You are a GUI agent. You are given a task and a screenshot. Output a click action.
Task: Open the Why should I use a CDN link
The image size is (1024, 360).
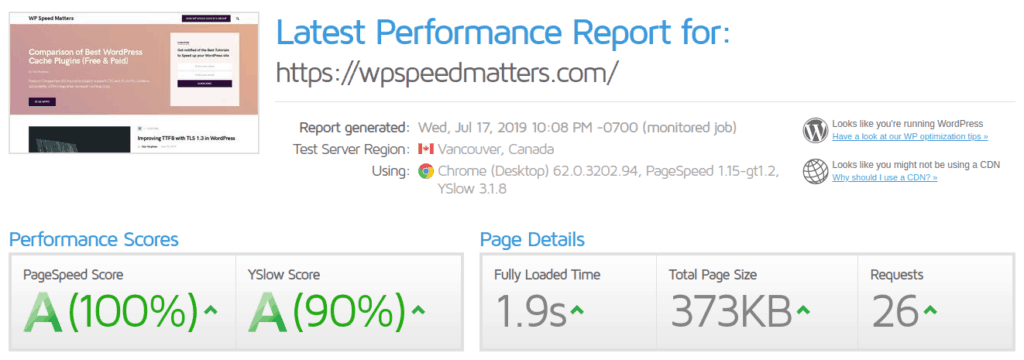[884, 177]
